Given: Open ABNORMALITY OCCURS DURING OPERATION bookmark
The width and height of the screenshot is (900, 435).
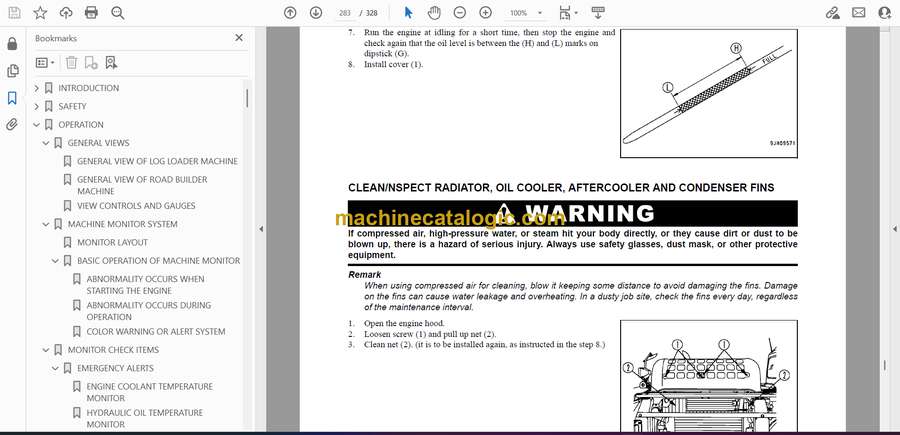Looking at the screenshot, I should tap(149, 311).
